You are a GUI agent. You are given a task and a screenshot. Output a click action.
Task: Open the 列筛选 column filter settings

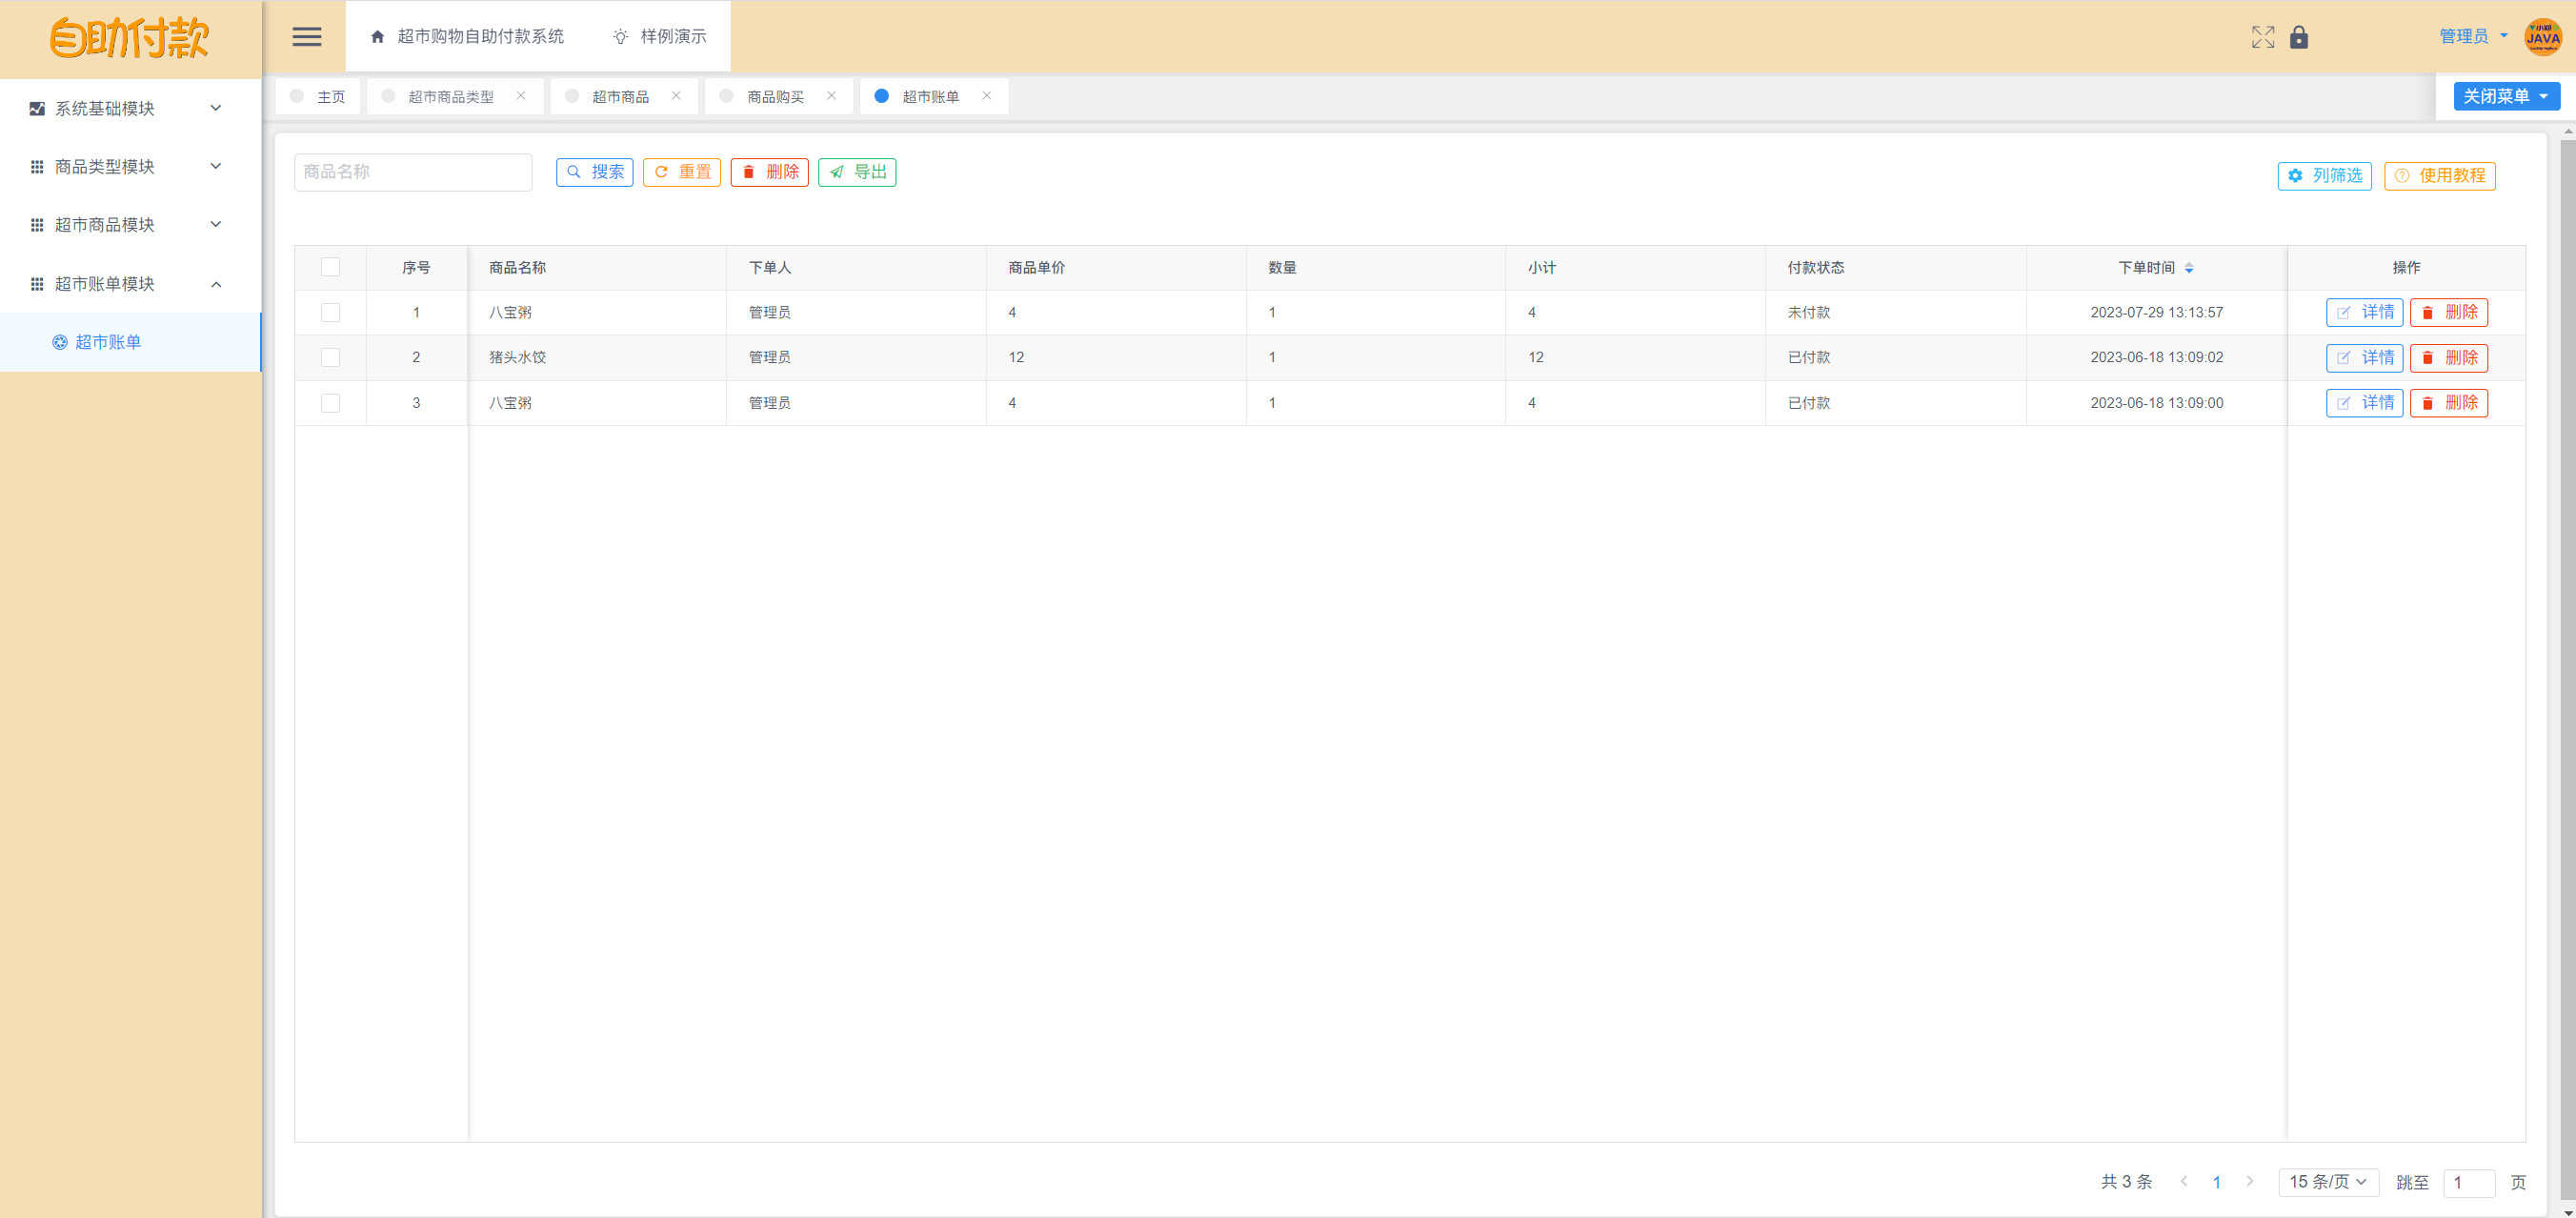[x=2324, y=175]
